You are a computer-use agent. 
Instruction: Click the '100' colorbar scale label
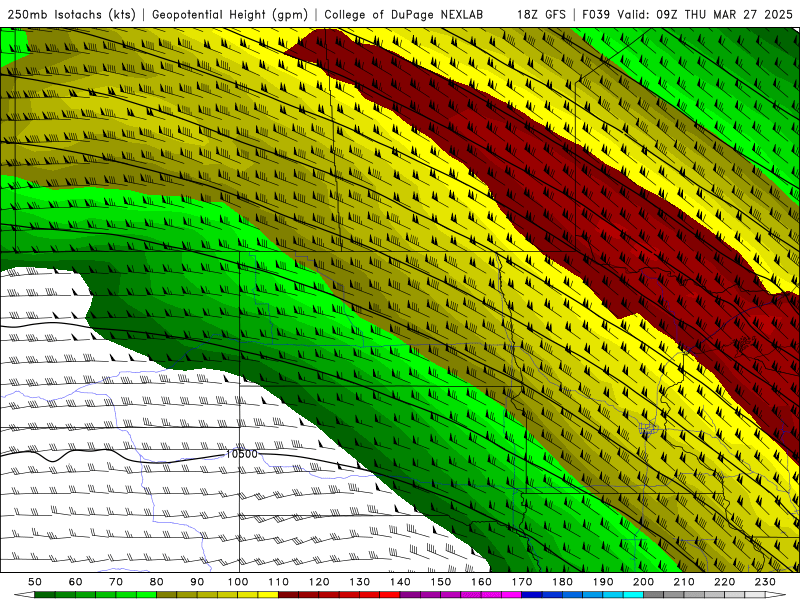pos(238,582)
